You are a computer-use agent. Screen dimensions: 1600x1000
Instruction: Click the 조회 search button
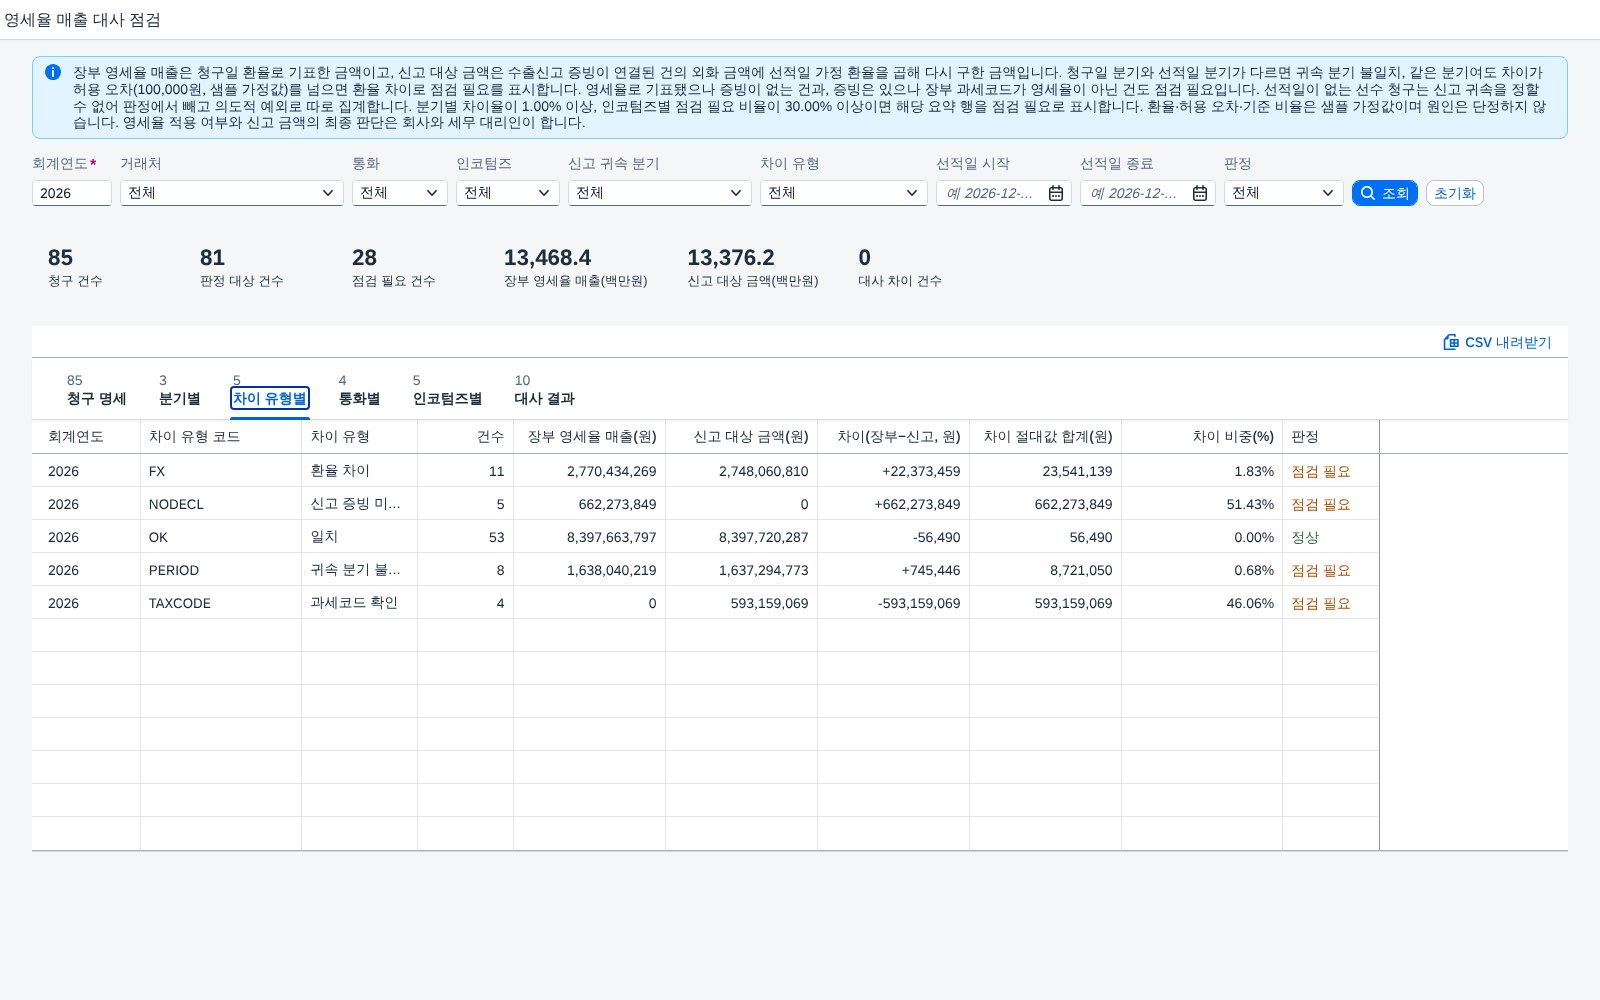pos(1385,193)
